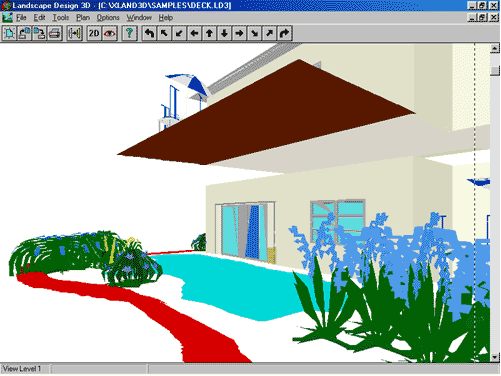This screenshot has width=501, height=376.
Task: Click the new document toolbar icon
Action: point(9,33)
